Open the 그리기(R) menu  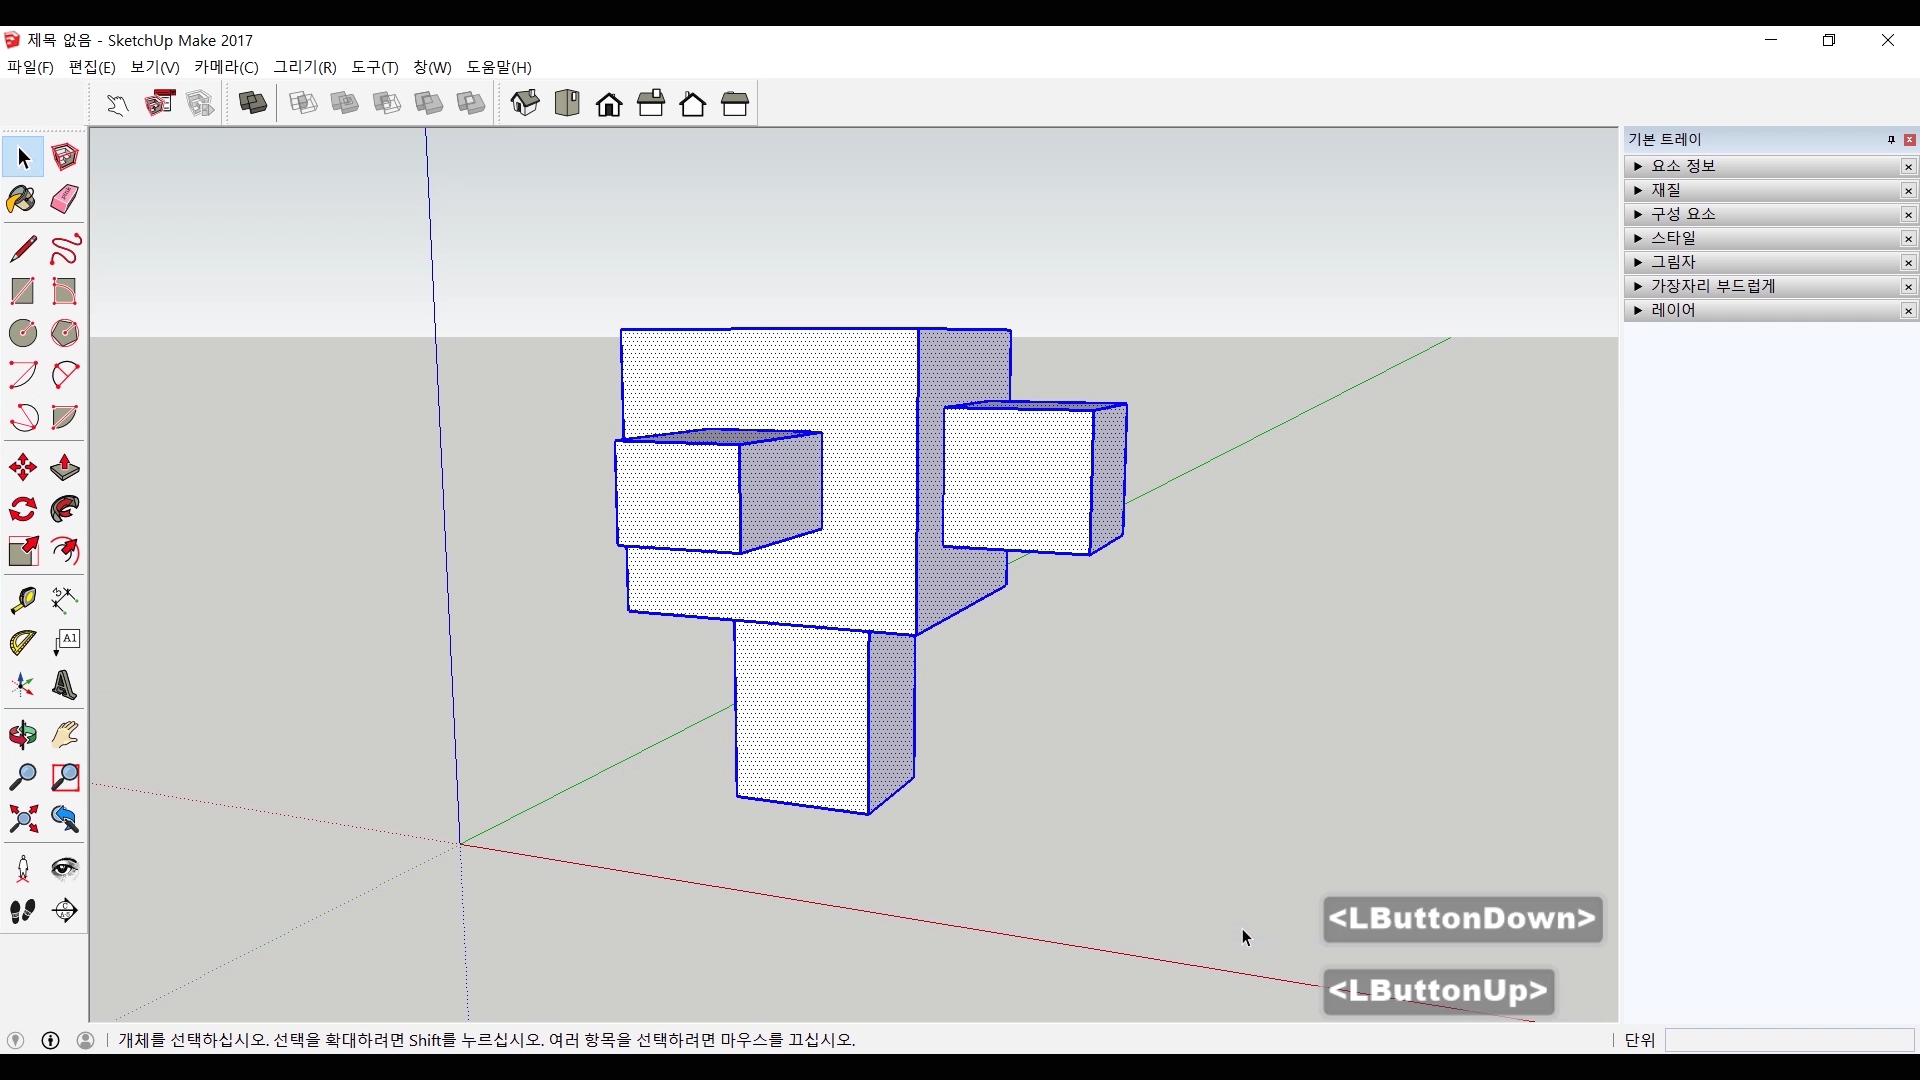coord(305,67)
